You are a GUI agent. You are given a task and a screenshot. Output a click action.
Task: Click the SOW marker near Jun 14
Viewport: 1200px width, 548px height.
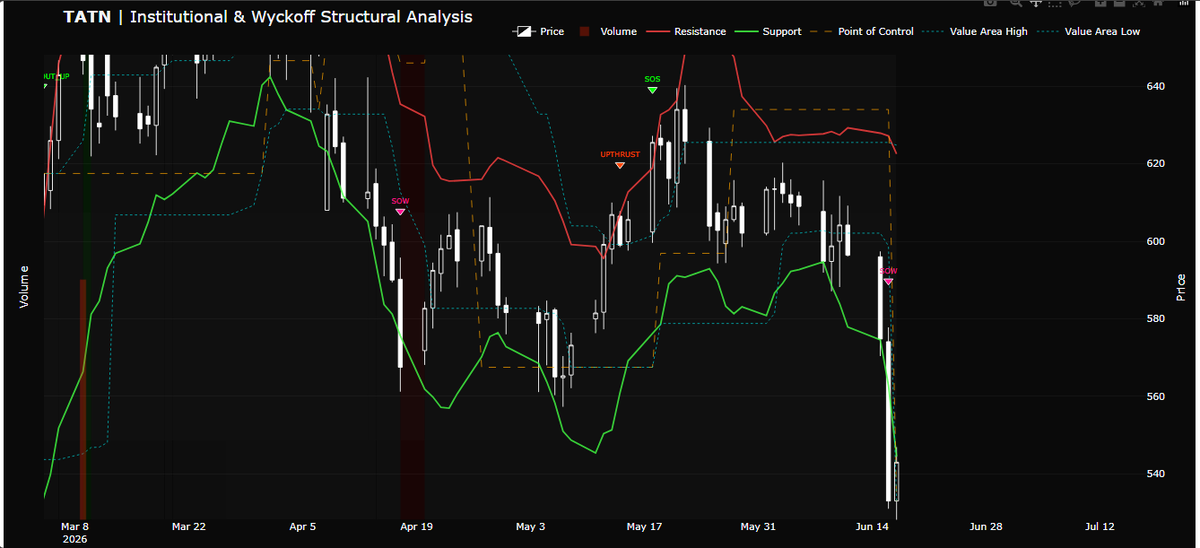pos(888,282)
